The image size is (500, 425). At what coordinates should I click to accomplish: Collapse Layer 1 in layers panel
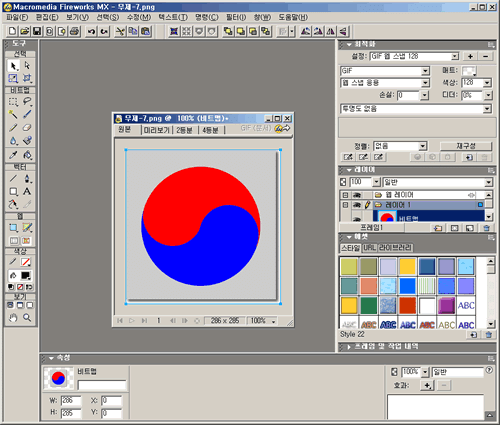[345, 205]
